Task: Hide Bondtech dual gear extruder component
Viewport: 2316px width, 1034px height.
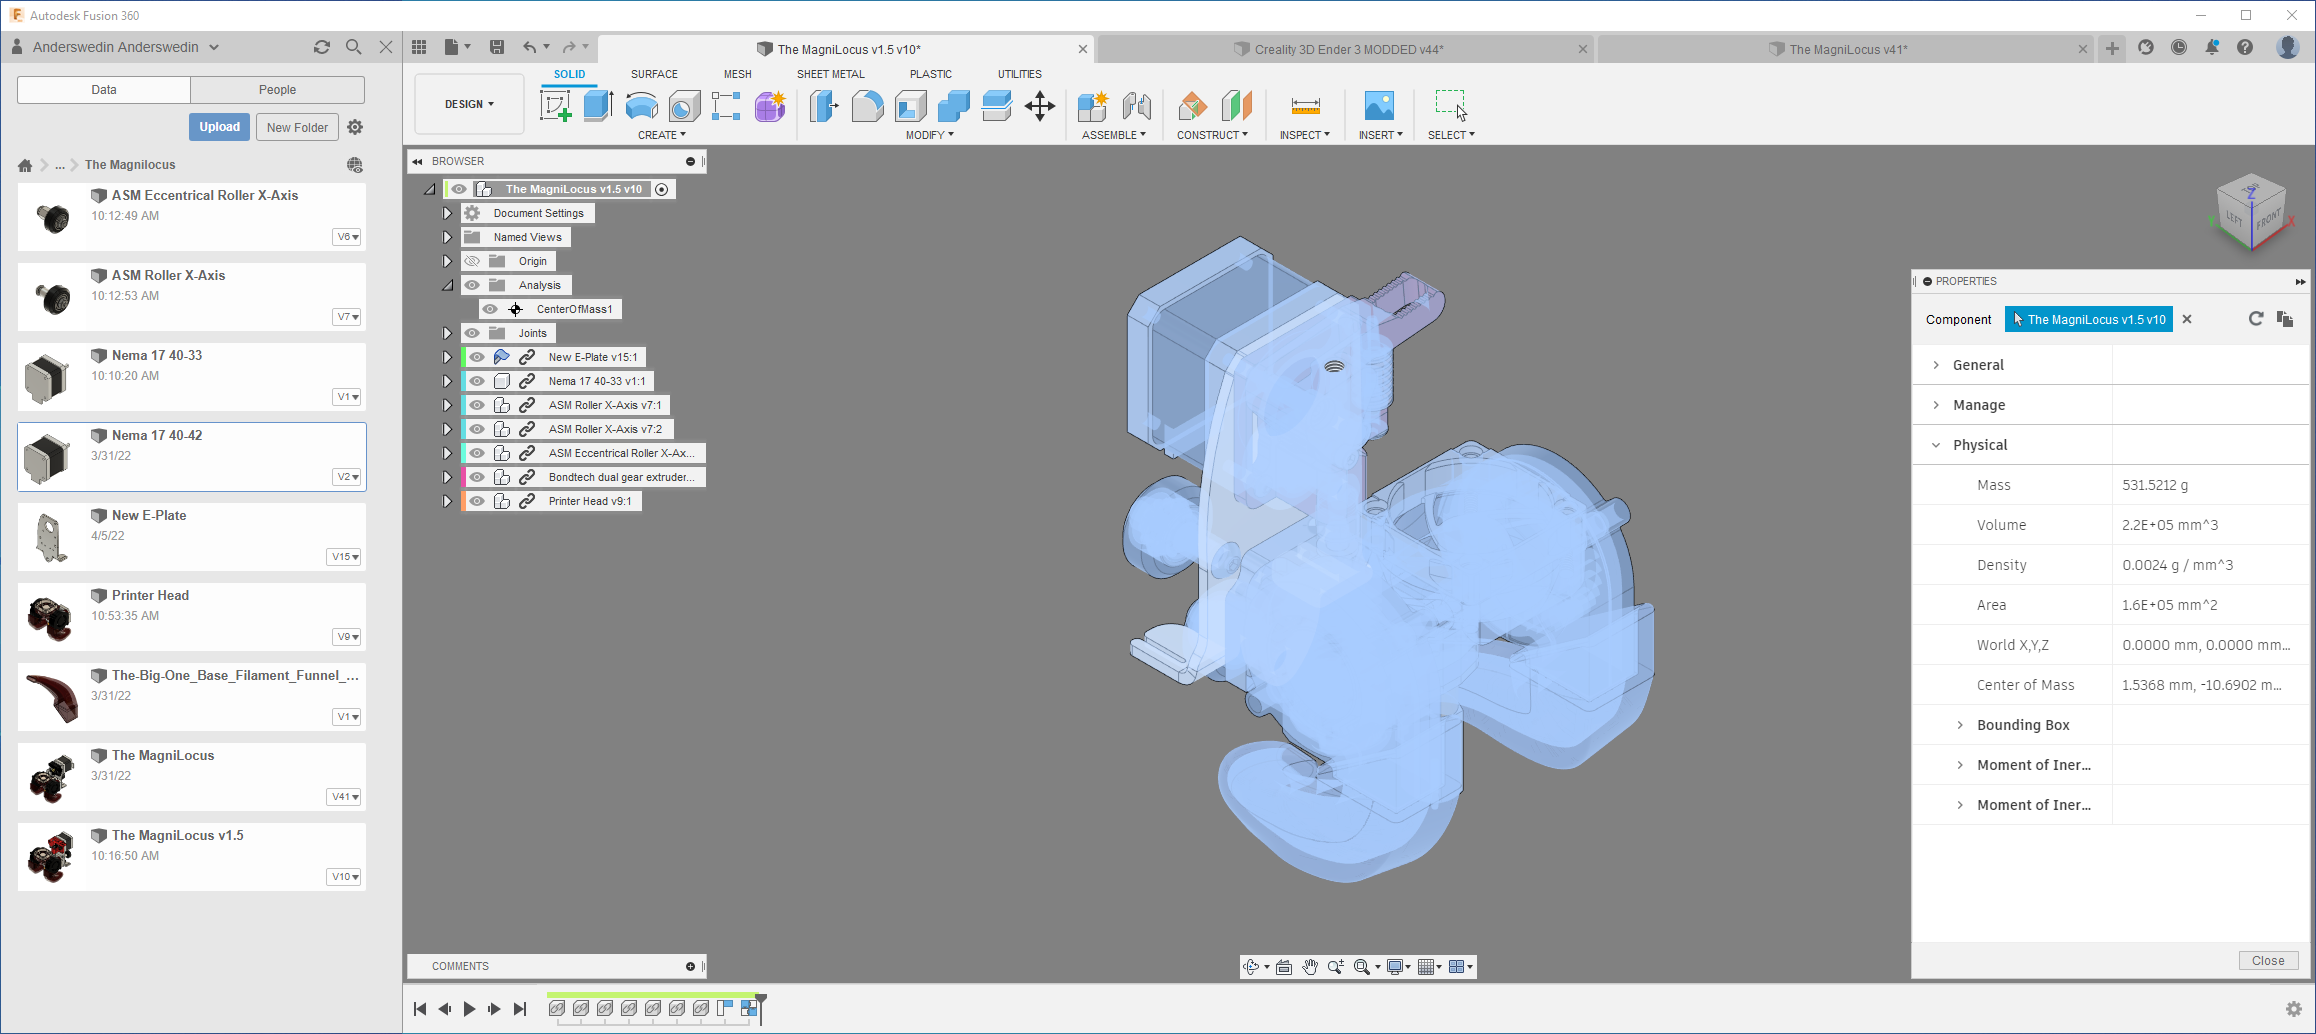Action: [x=477, y=477]
